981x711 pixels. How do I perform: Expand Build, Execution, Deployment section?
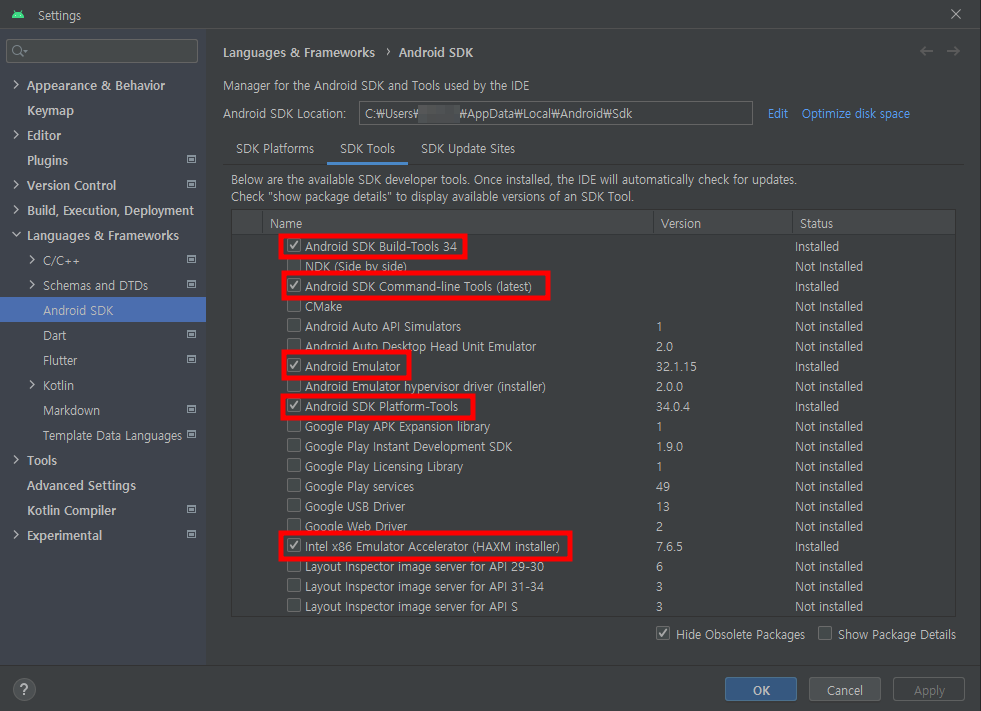click(16, 210)
